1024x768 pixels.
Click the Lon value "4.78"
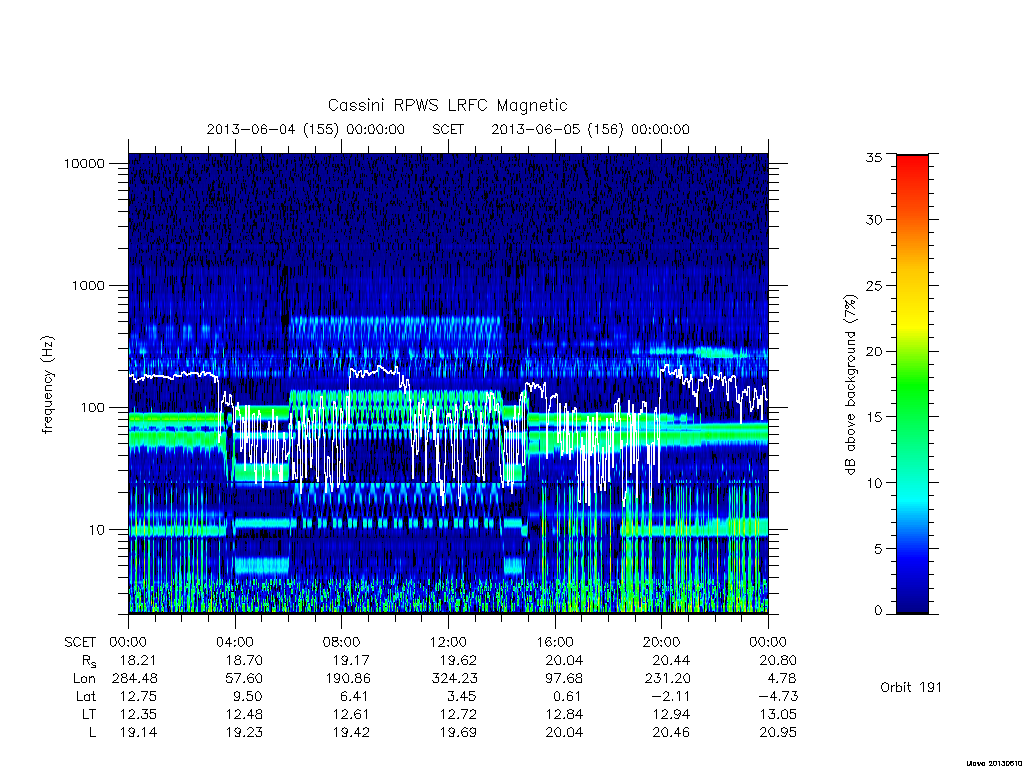point(782,679)
